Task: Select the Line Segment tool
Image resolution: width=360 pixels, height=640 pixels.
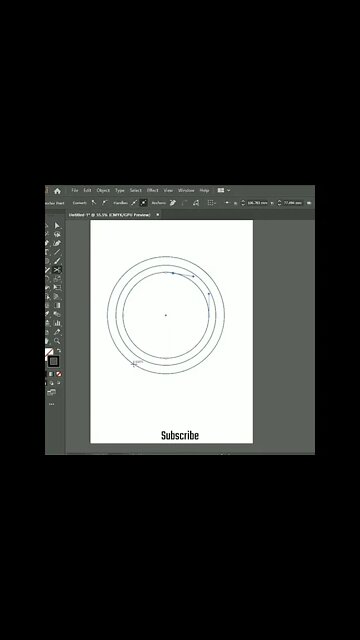Action: pyautogui.click(x=57, y=252)
